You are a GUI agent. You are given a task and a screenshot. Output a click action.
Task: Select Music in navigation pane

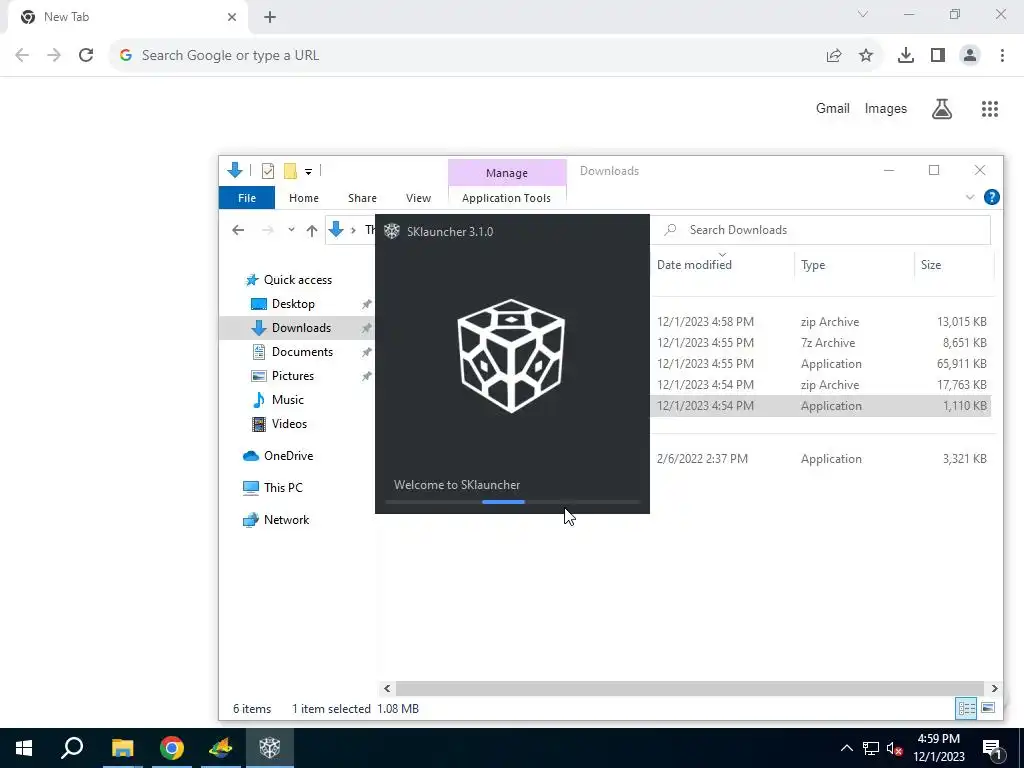(287, 400)
